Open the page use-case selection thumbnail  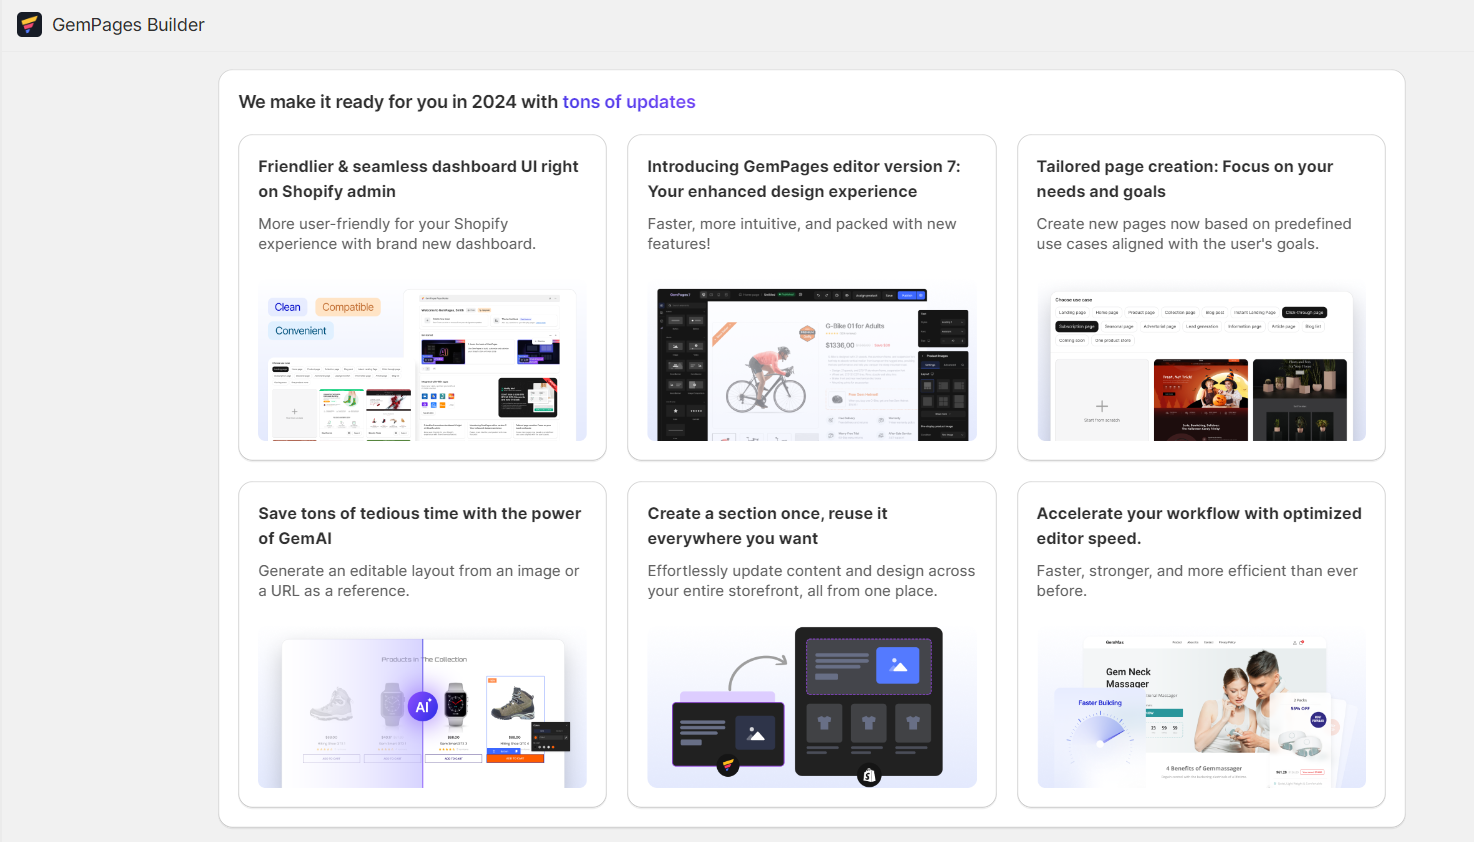click(1201, 363)
